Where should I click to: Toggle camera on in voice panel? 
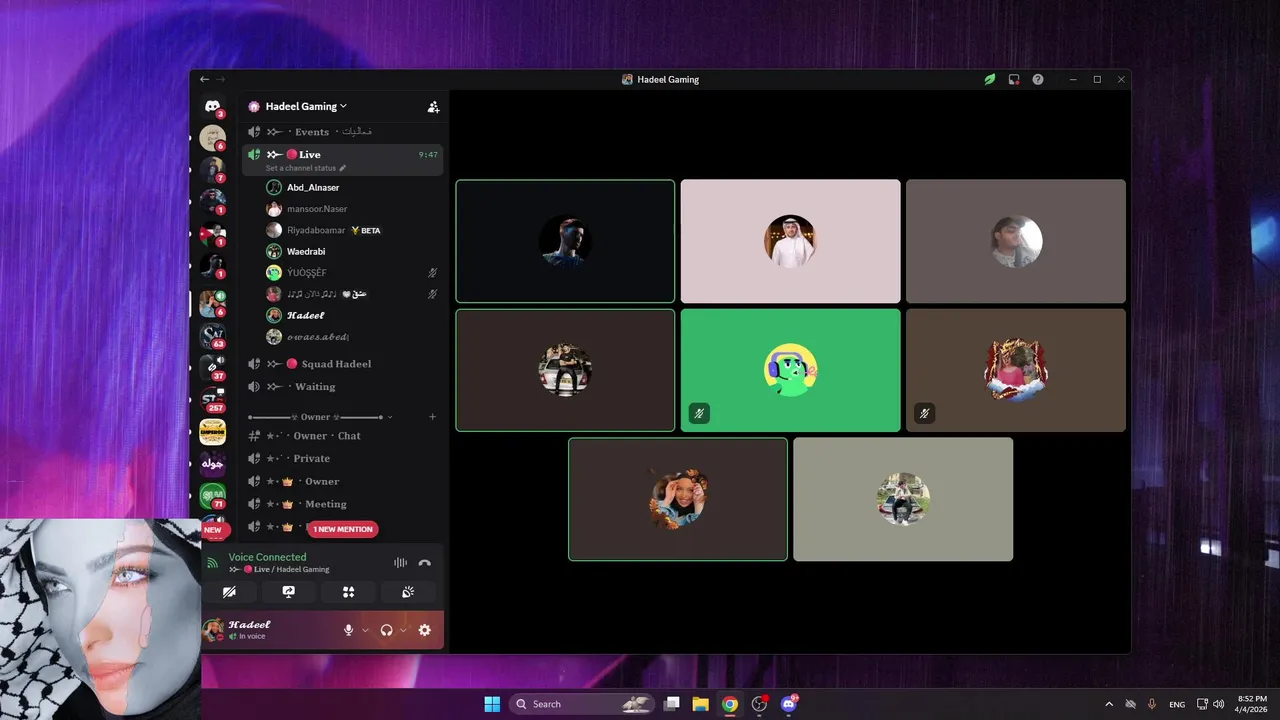[x=229, y=592]
